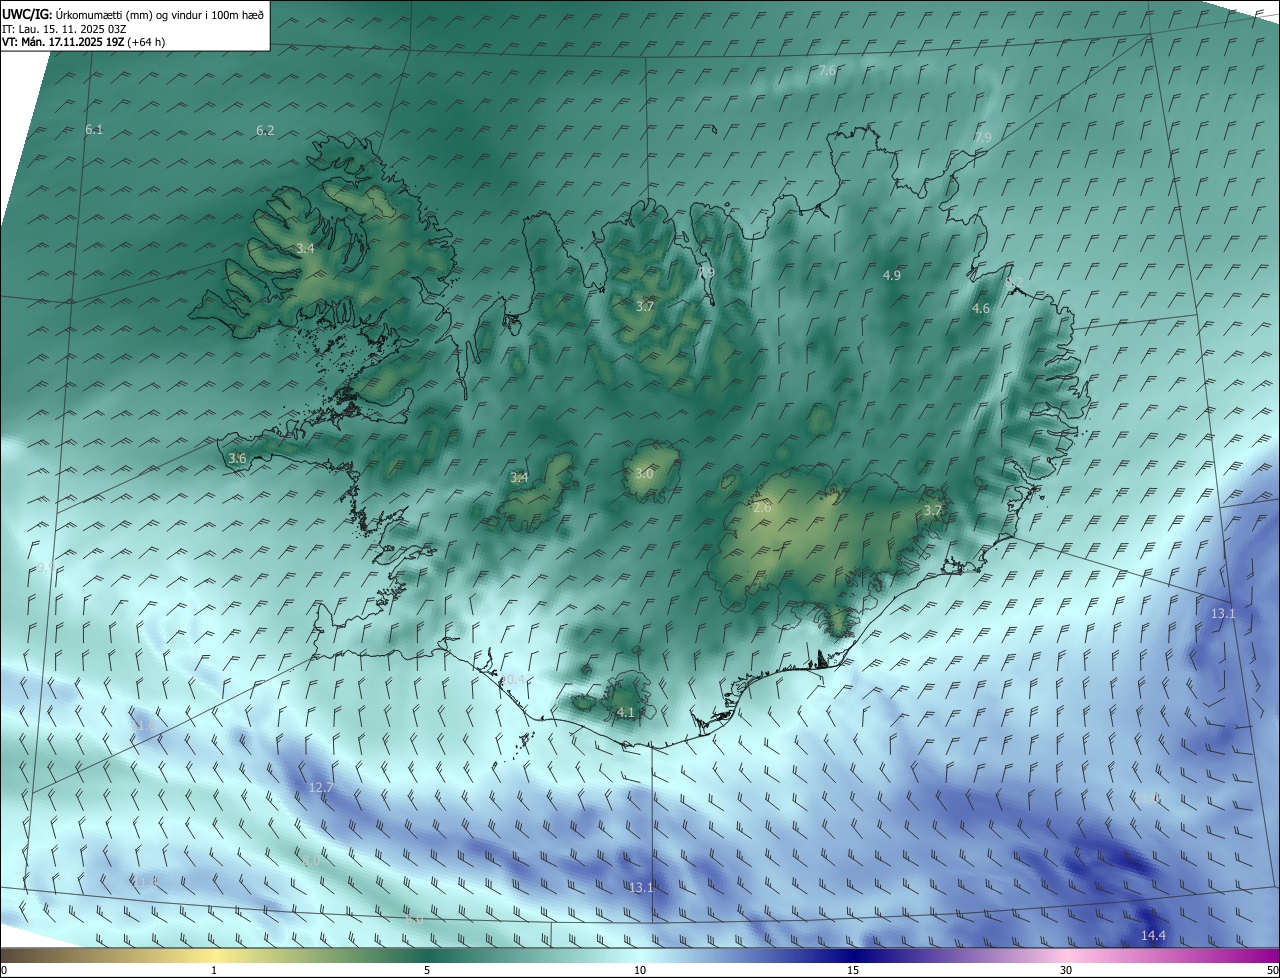Click the 10.4 value near the southwest coast
The width and height of the screenshot is (1280, 978).
click(512, 680)
